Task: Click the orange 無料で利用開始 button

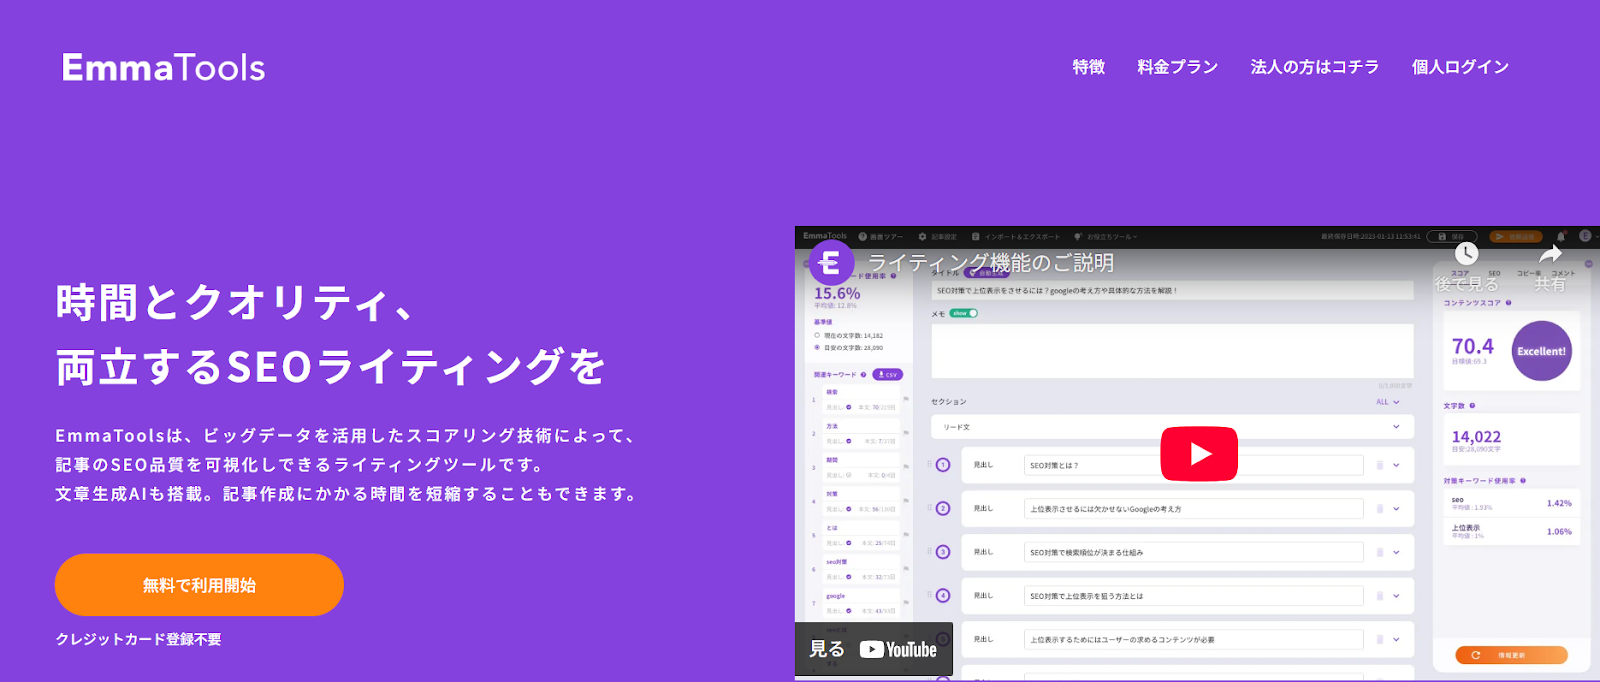Action: 199,585
